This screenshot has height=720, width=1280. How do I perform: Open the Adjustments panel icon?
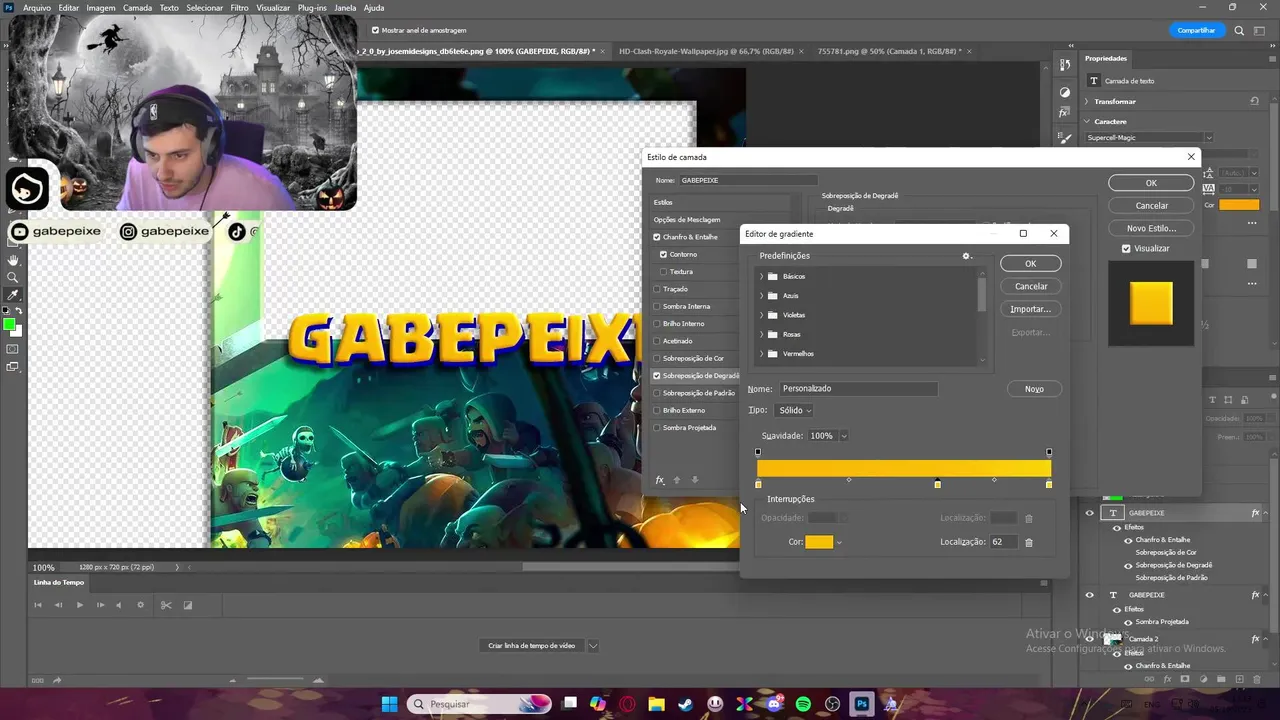[1065, 92]
